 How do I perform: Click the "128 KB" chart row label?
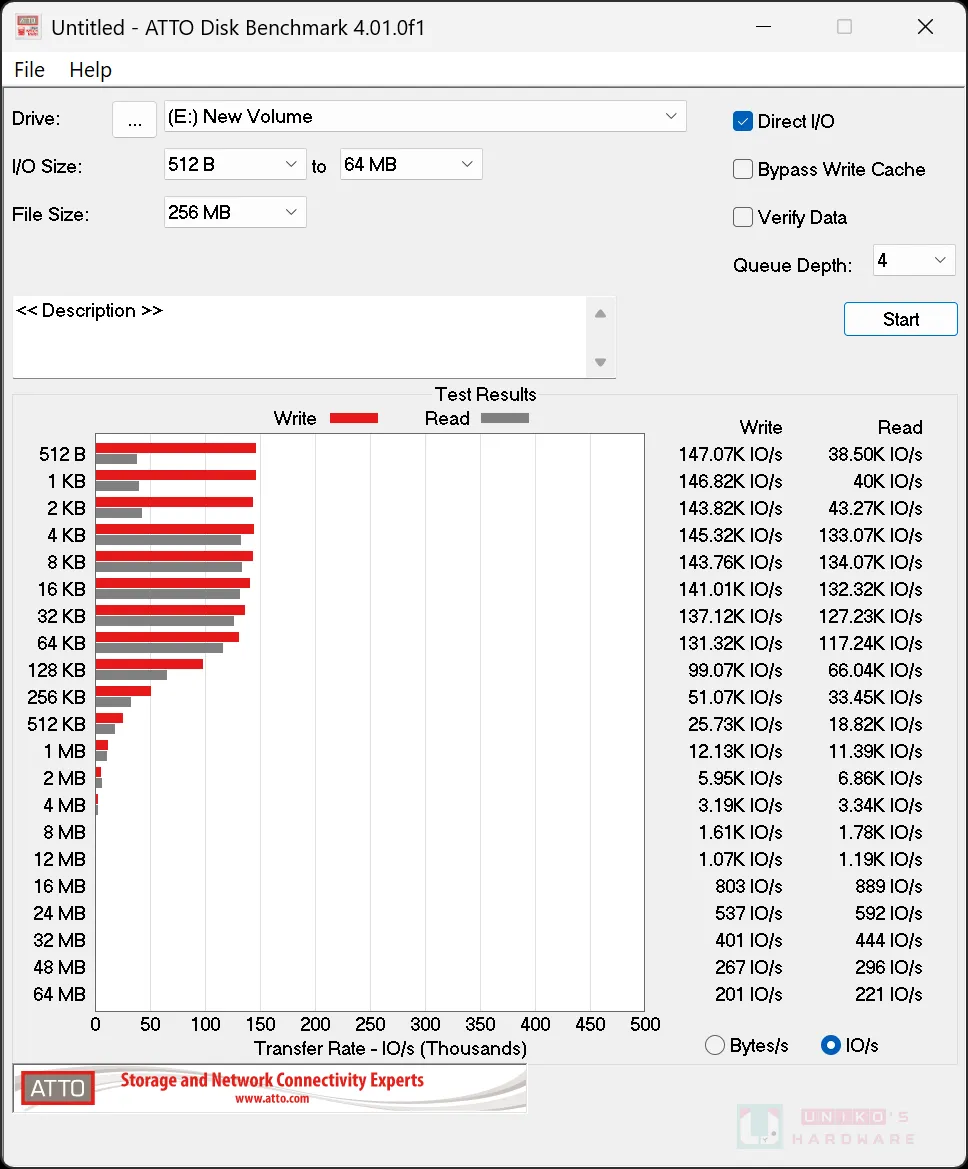pyautogui.click(x=57, y=670)
